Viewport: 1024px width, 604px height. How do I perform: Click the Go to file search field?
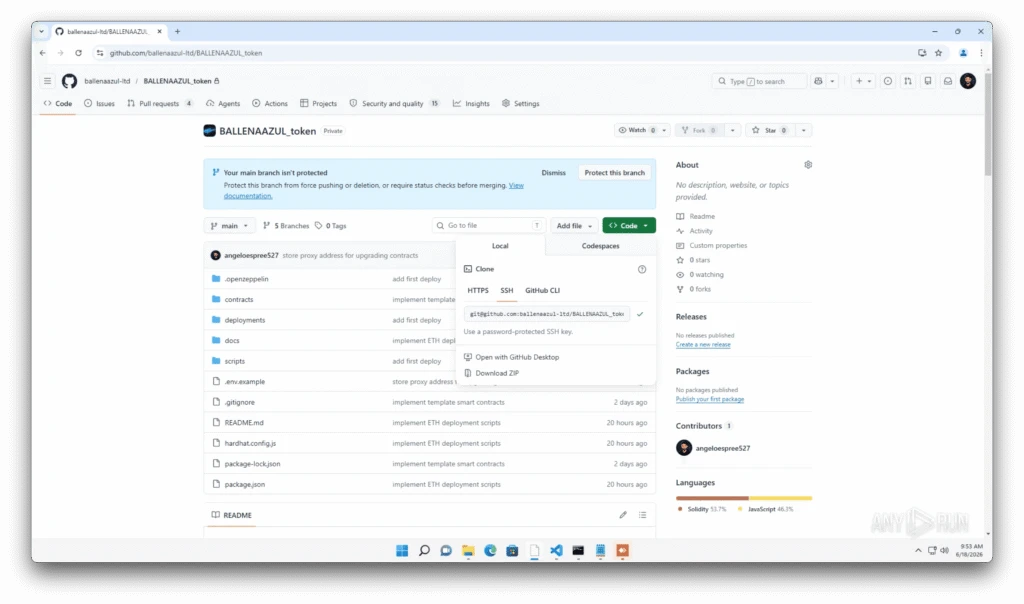tap(488, 226)
